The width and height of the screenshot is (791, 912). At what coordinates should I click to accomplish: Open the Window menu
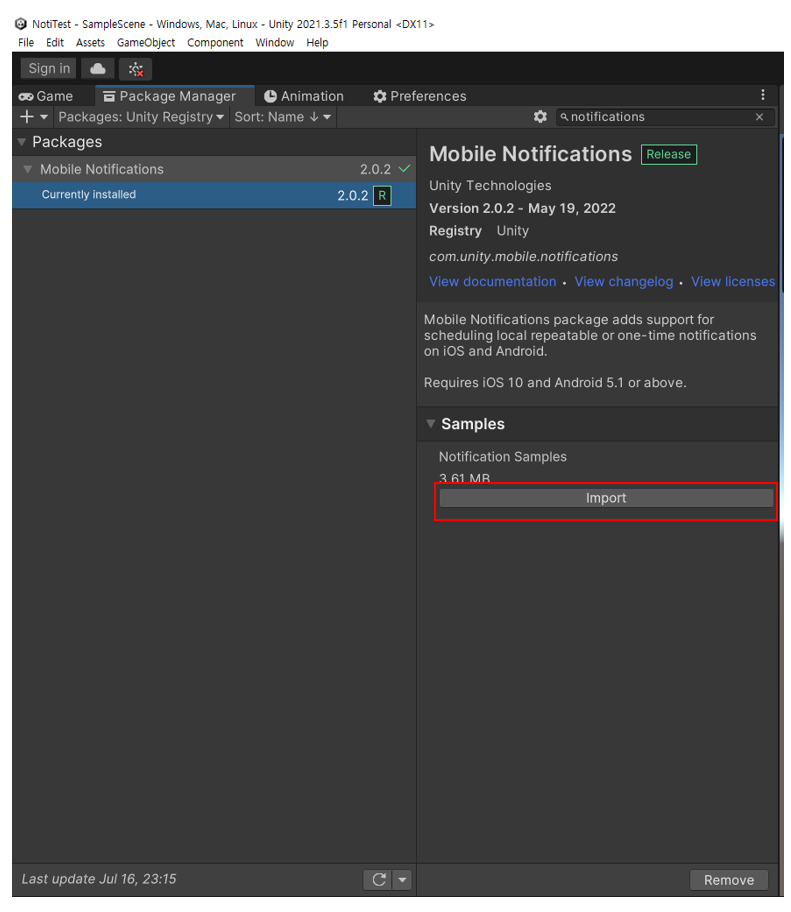[x=275, y=42]
